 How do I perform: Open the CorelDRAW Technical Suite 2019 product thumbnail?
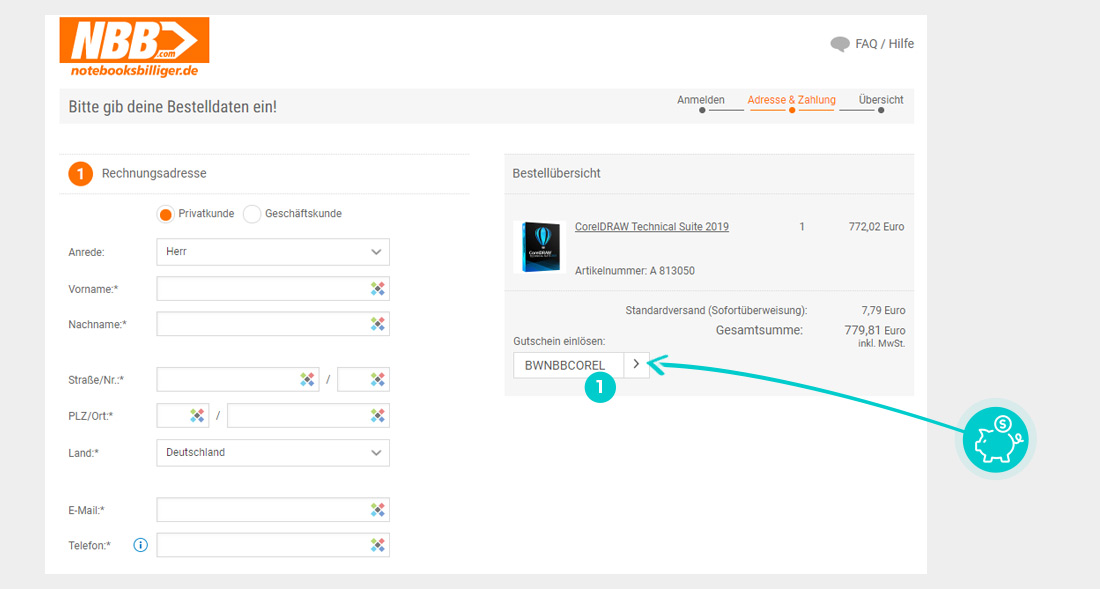pyautogui.click(x=539, y=247)
